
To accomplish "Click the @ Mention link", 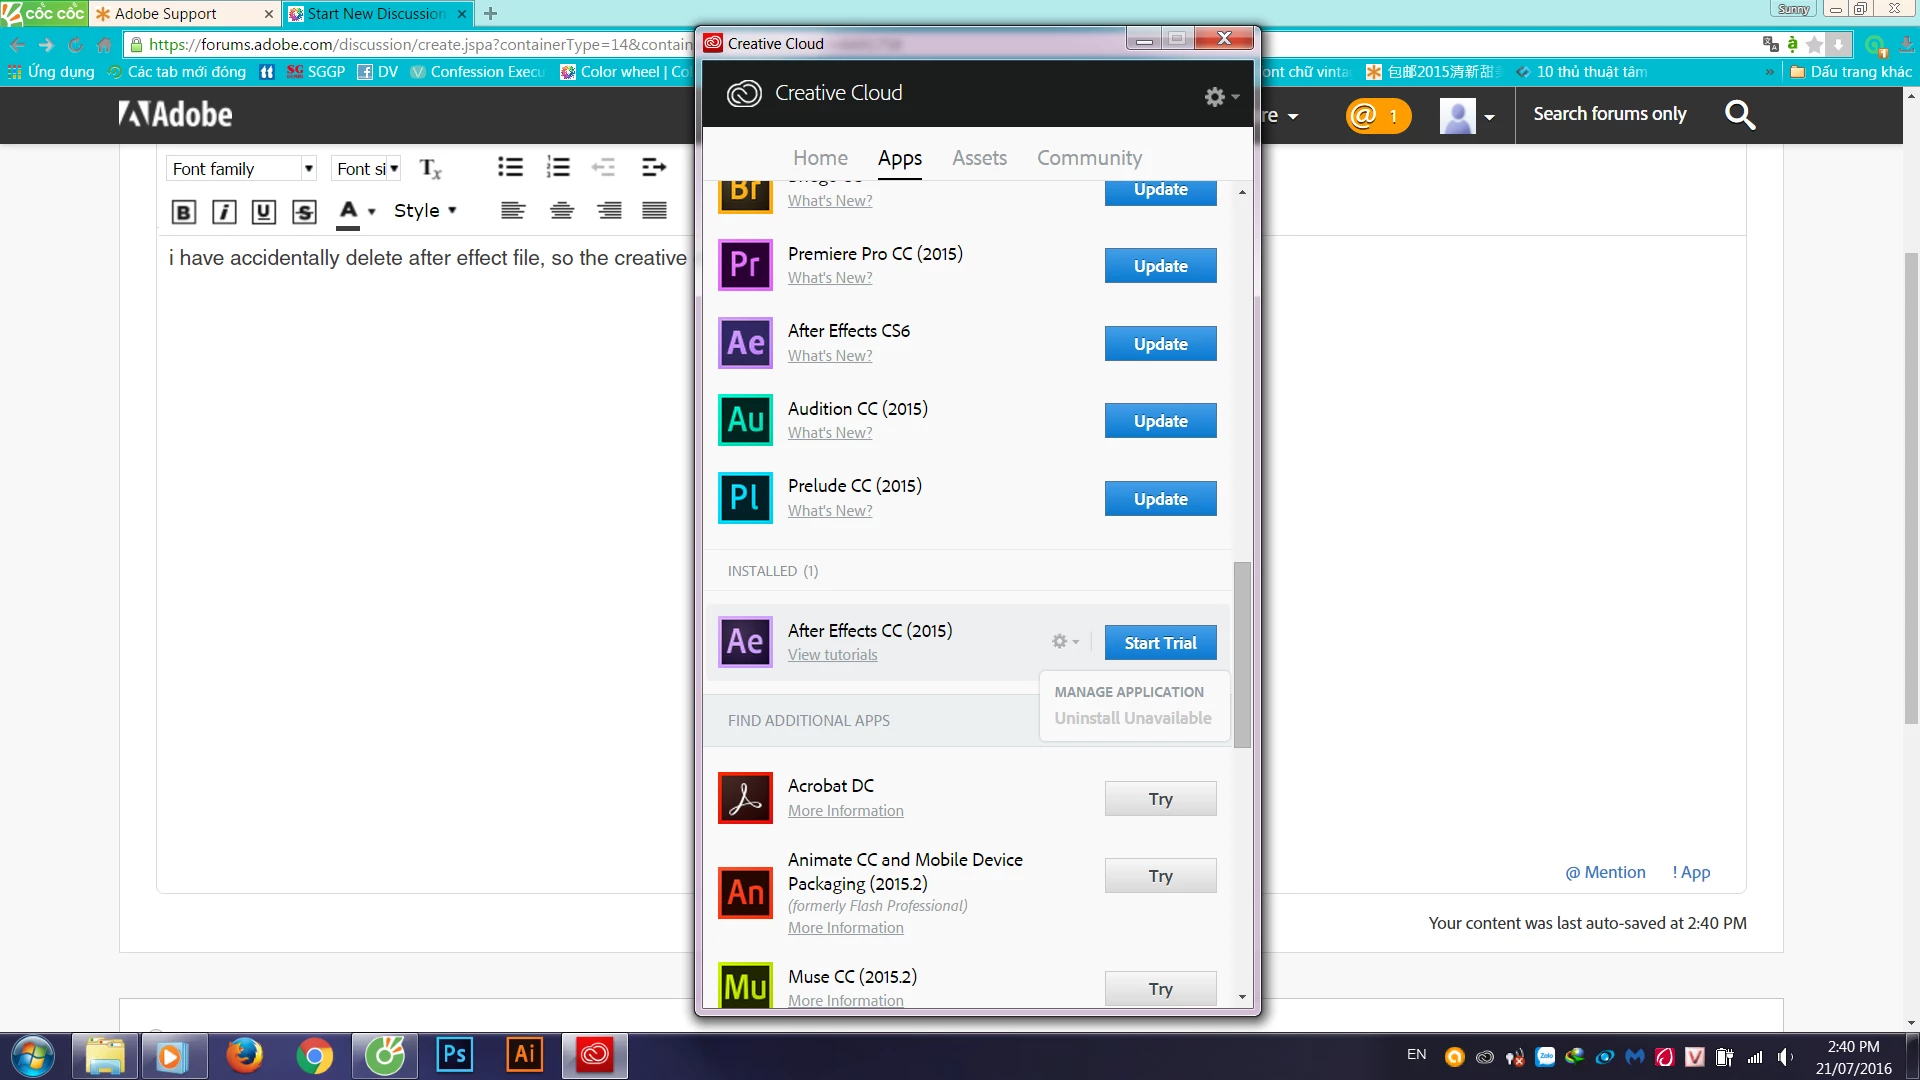I will (1605, 873).
